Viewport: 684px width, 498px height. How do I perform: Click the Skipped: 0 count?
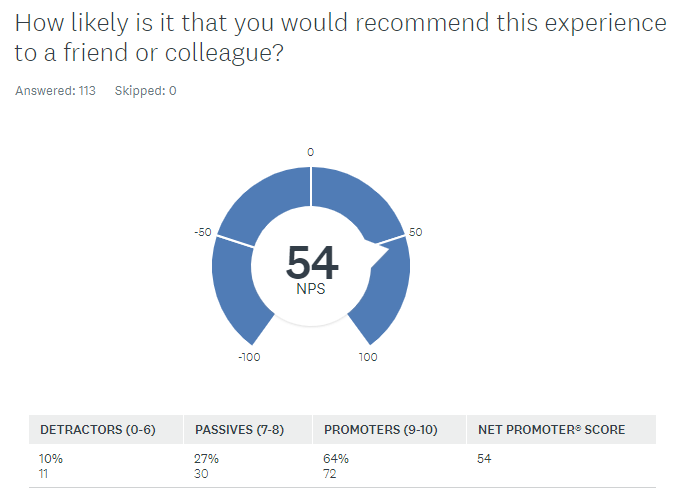coord(146,91)
